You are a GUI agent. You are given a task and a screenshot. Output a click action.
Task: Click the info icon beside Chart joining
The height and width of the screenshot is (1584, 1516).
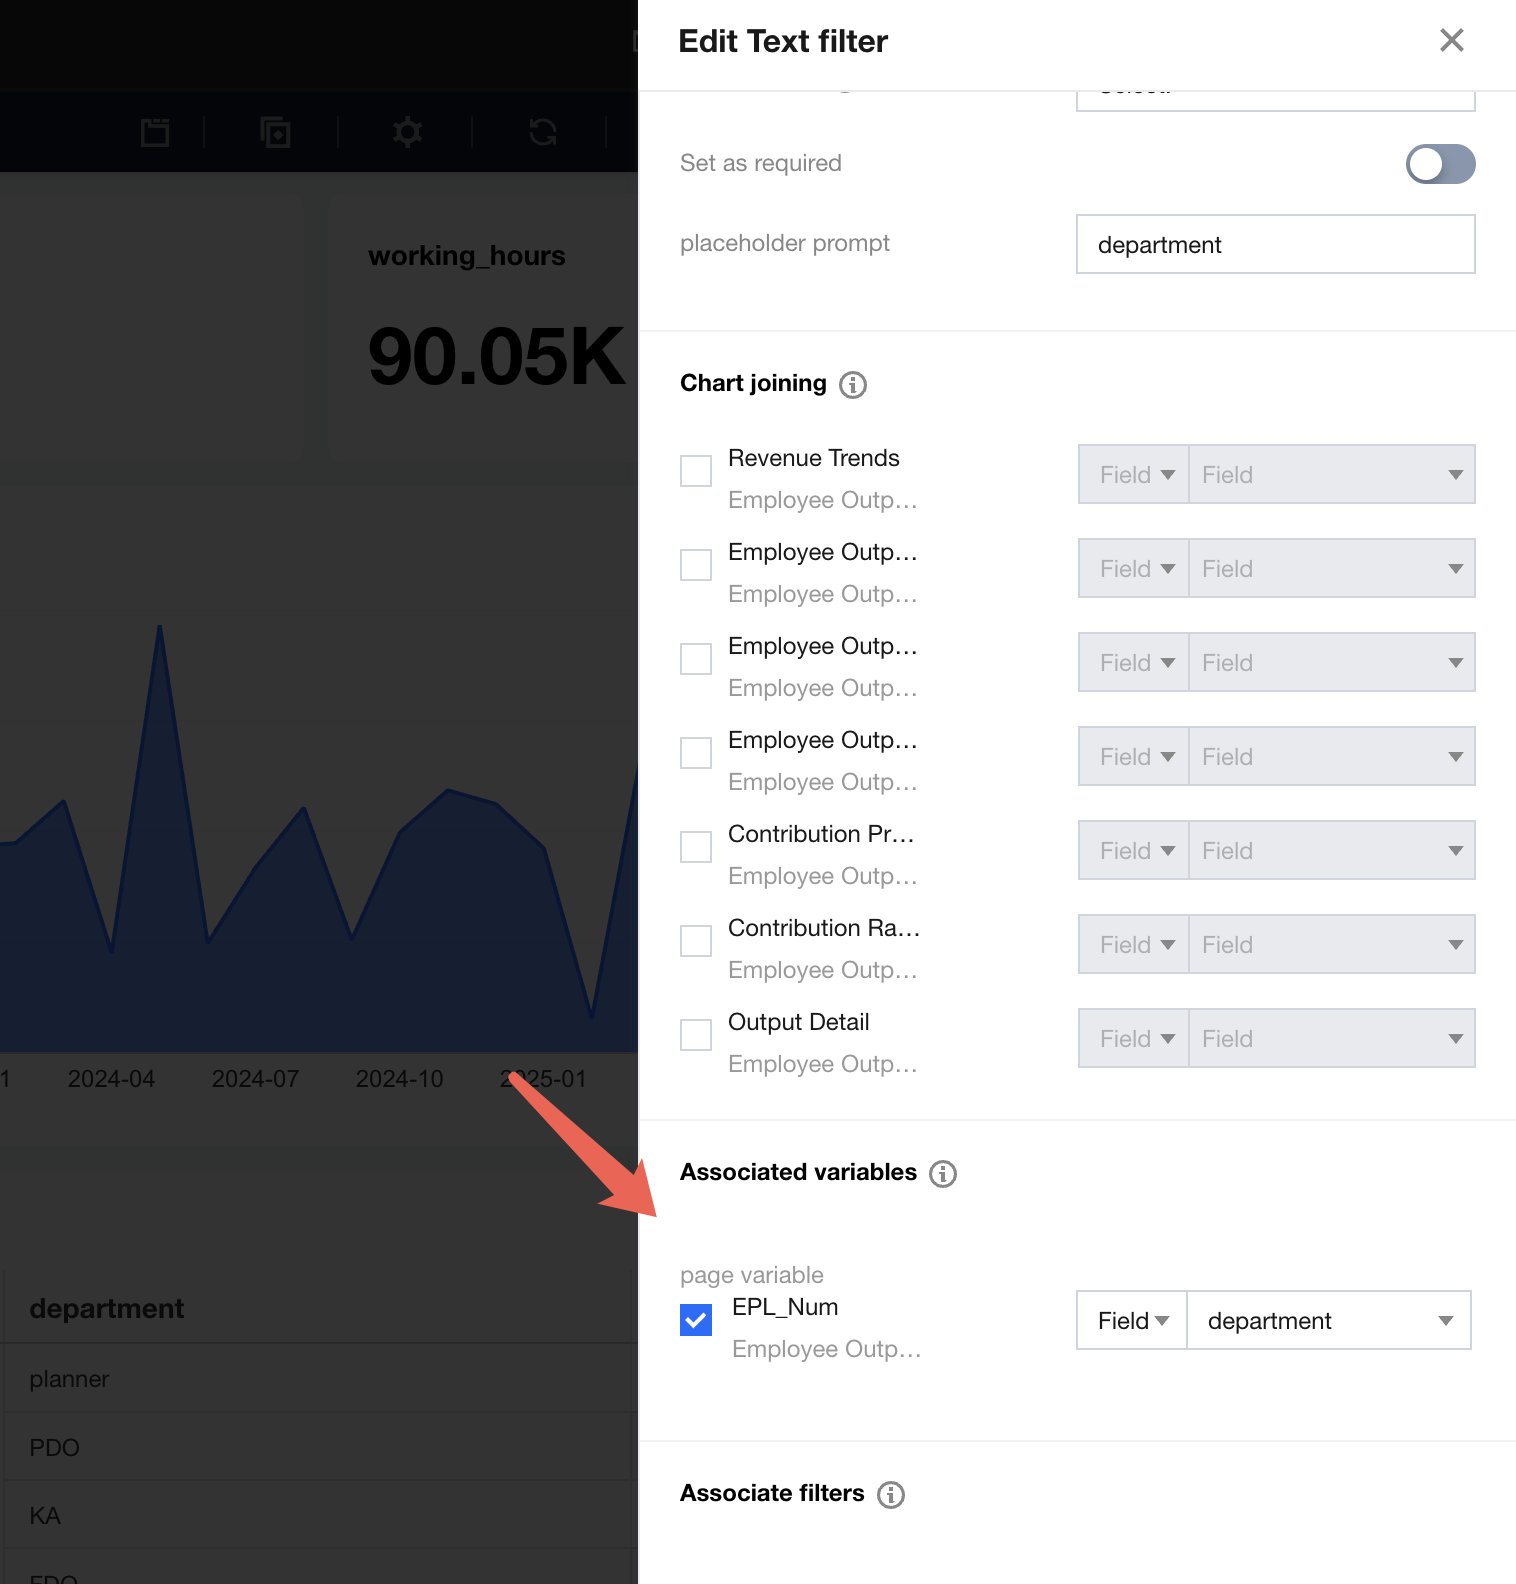tap(853, 385)
